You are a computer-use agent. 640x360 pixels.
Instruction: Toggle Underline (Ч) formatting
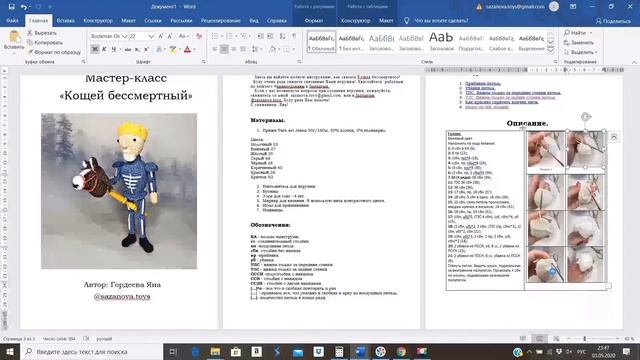tap(114, 49)
